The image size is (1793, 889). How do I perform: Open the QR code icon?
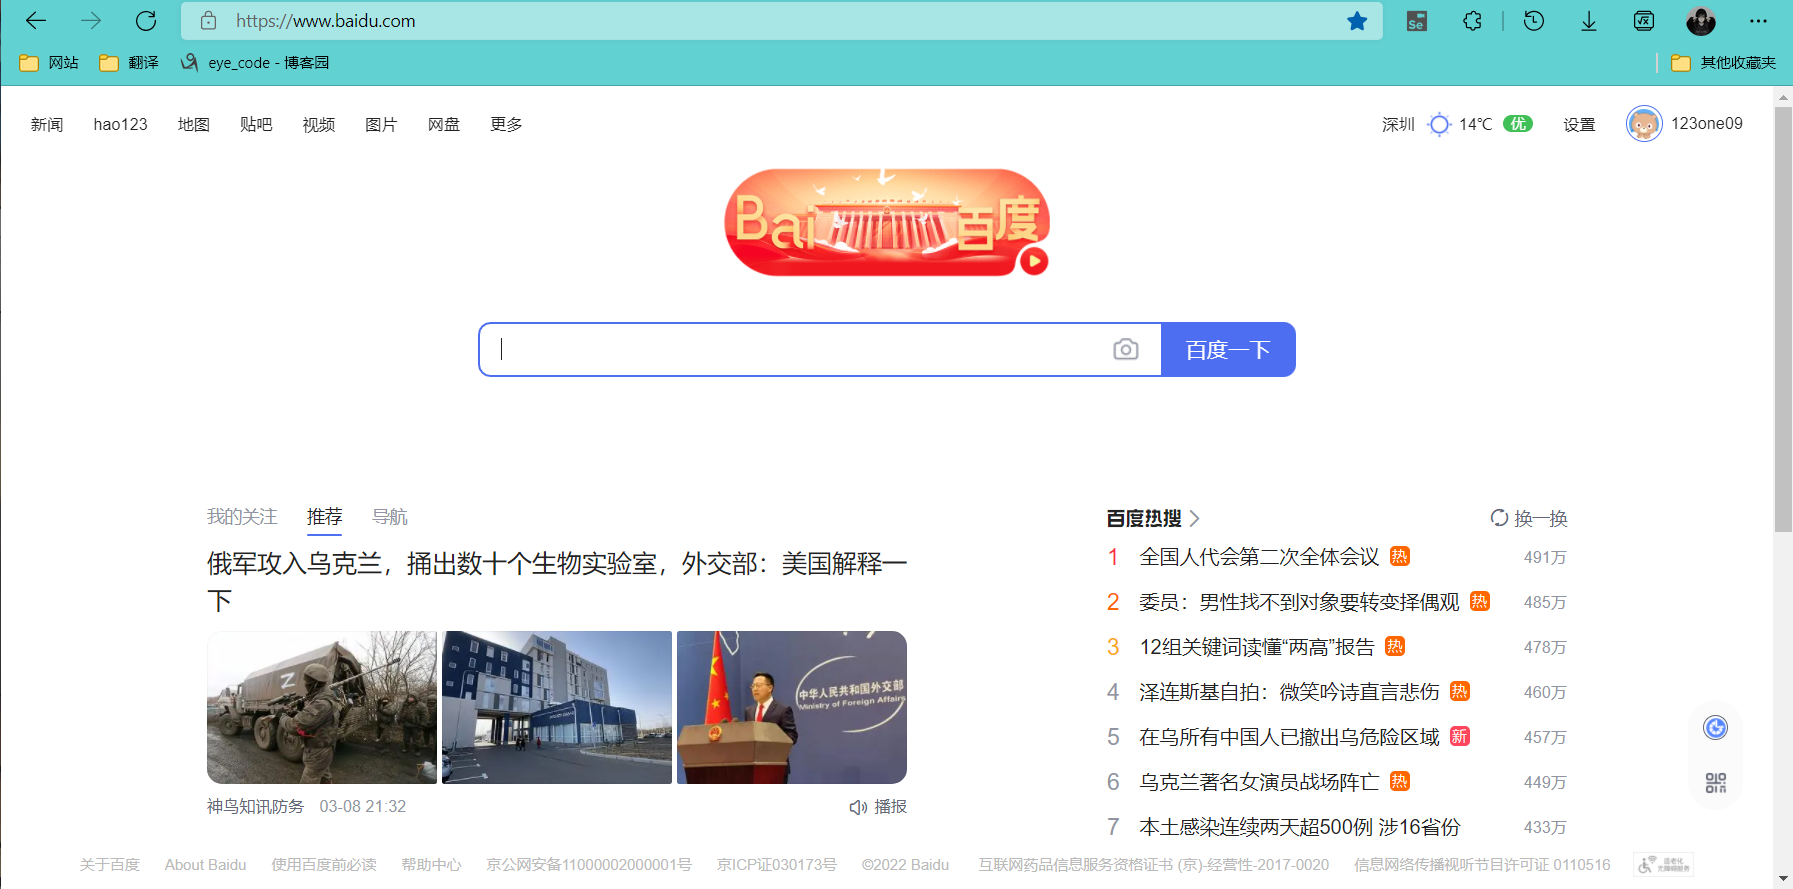tap(1716, 783)
